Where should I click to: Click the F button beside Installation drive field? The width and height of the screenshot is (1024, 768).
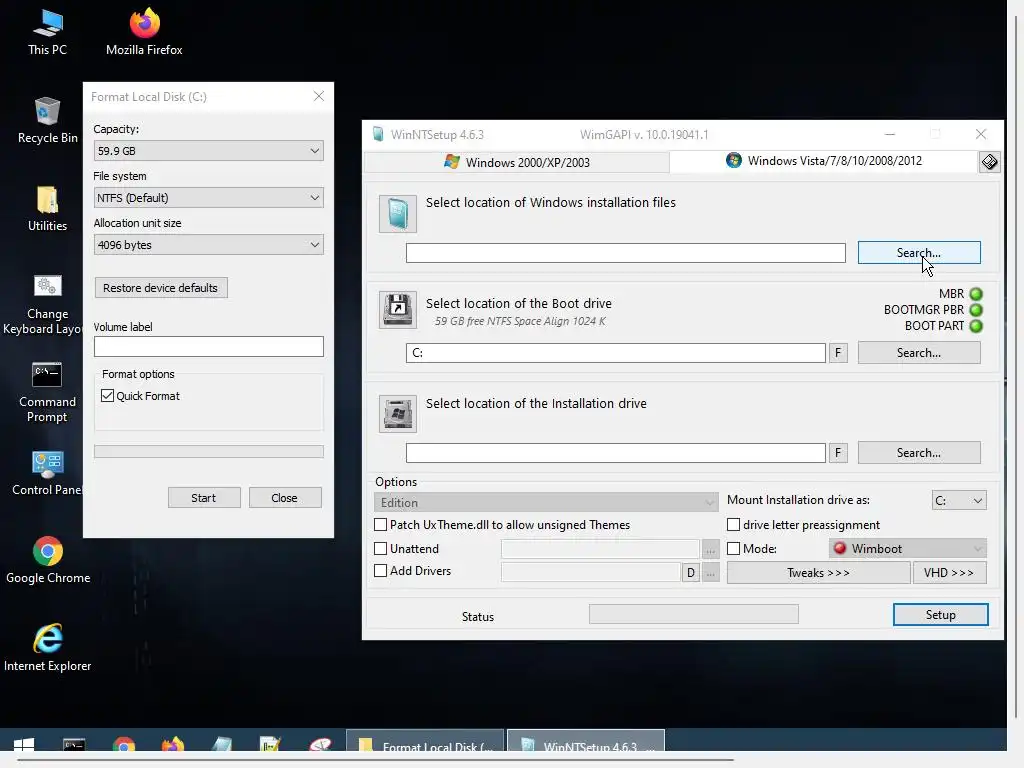click(x=838, y=453)
